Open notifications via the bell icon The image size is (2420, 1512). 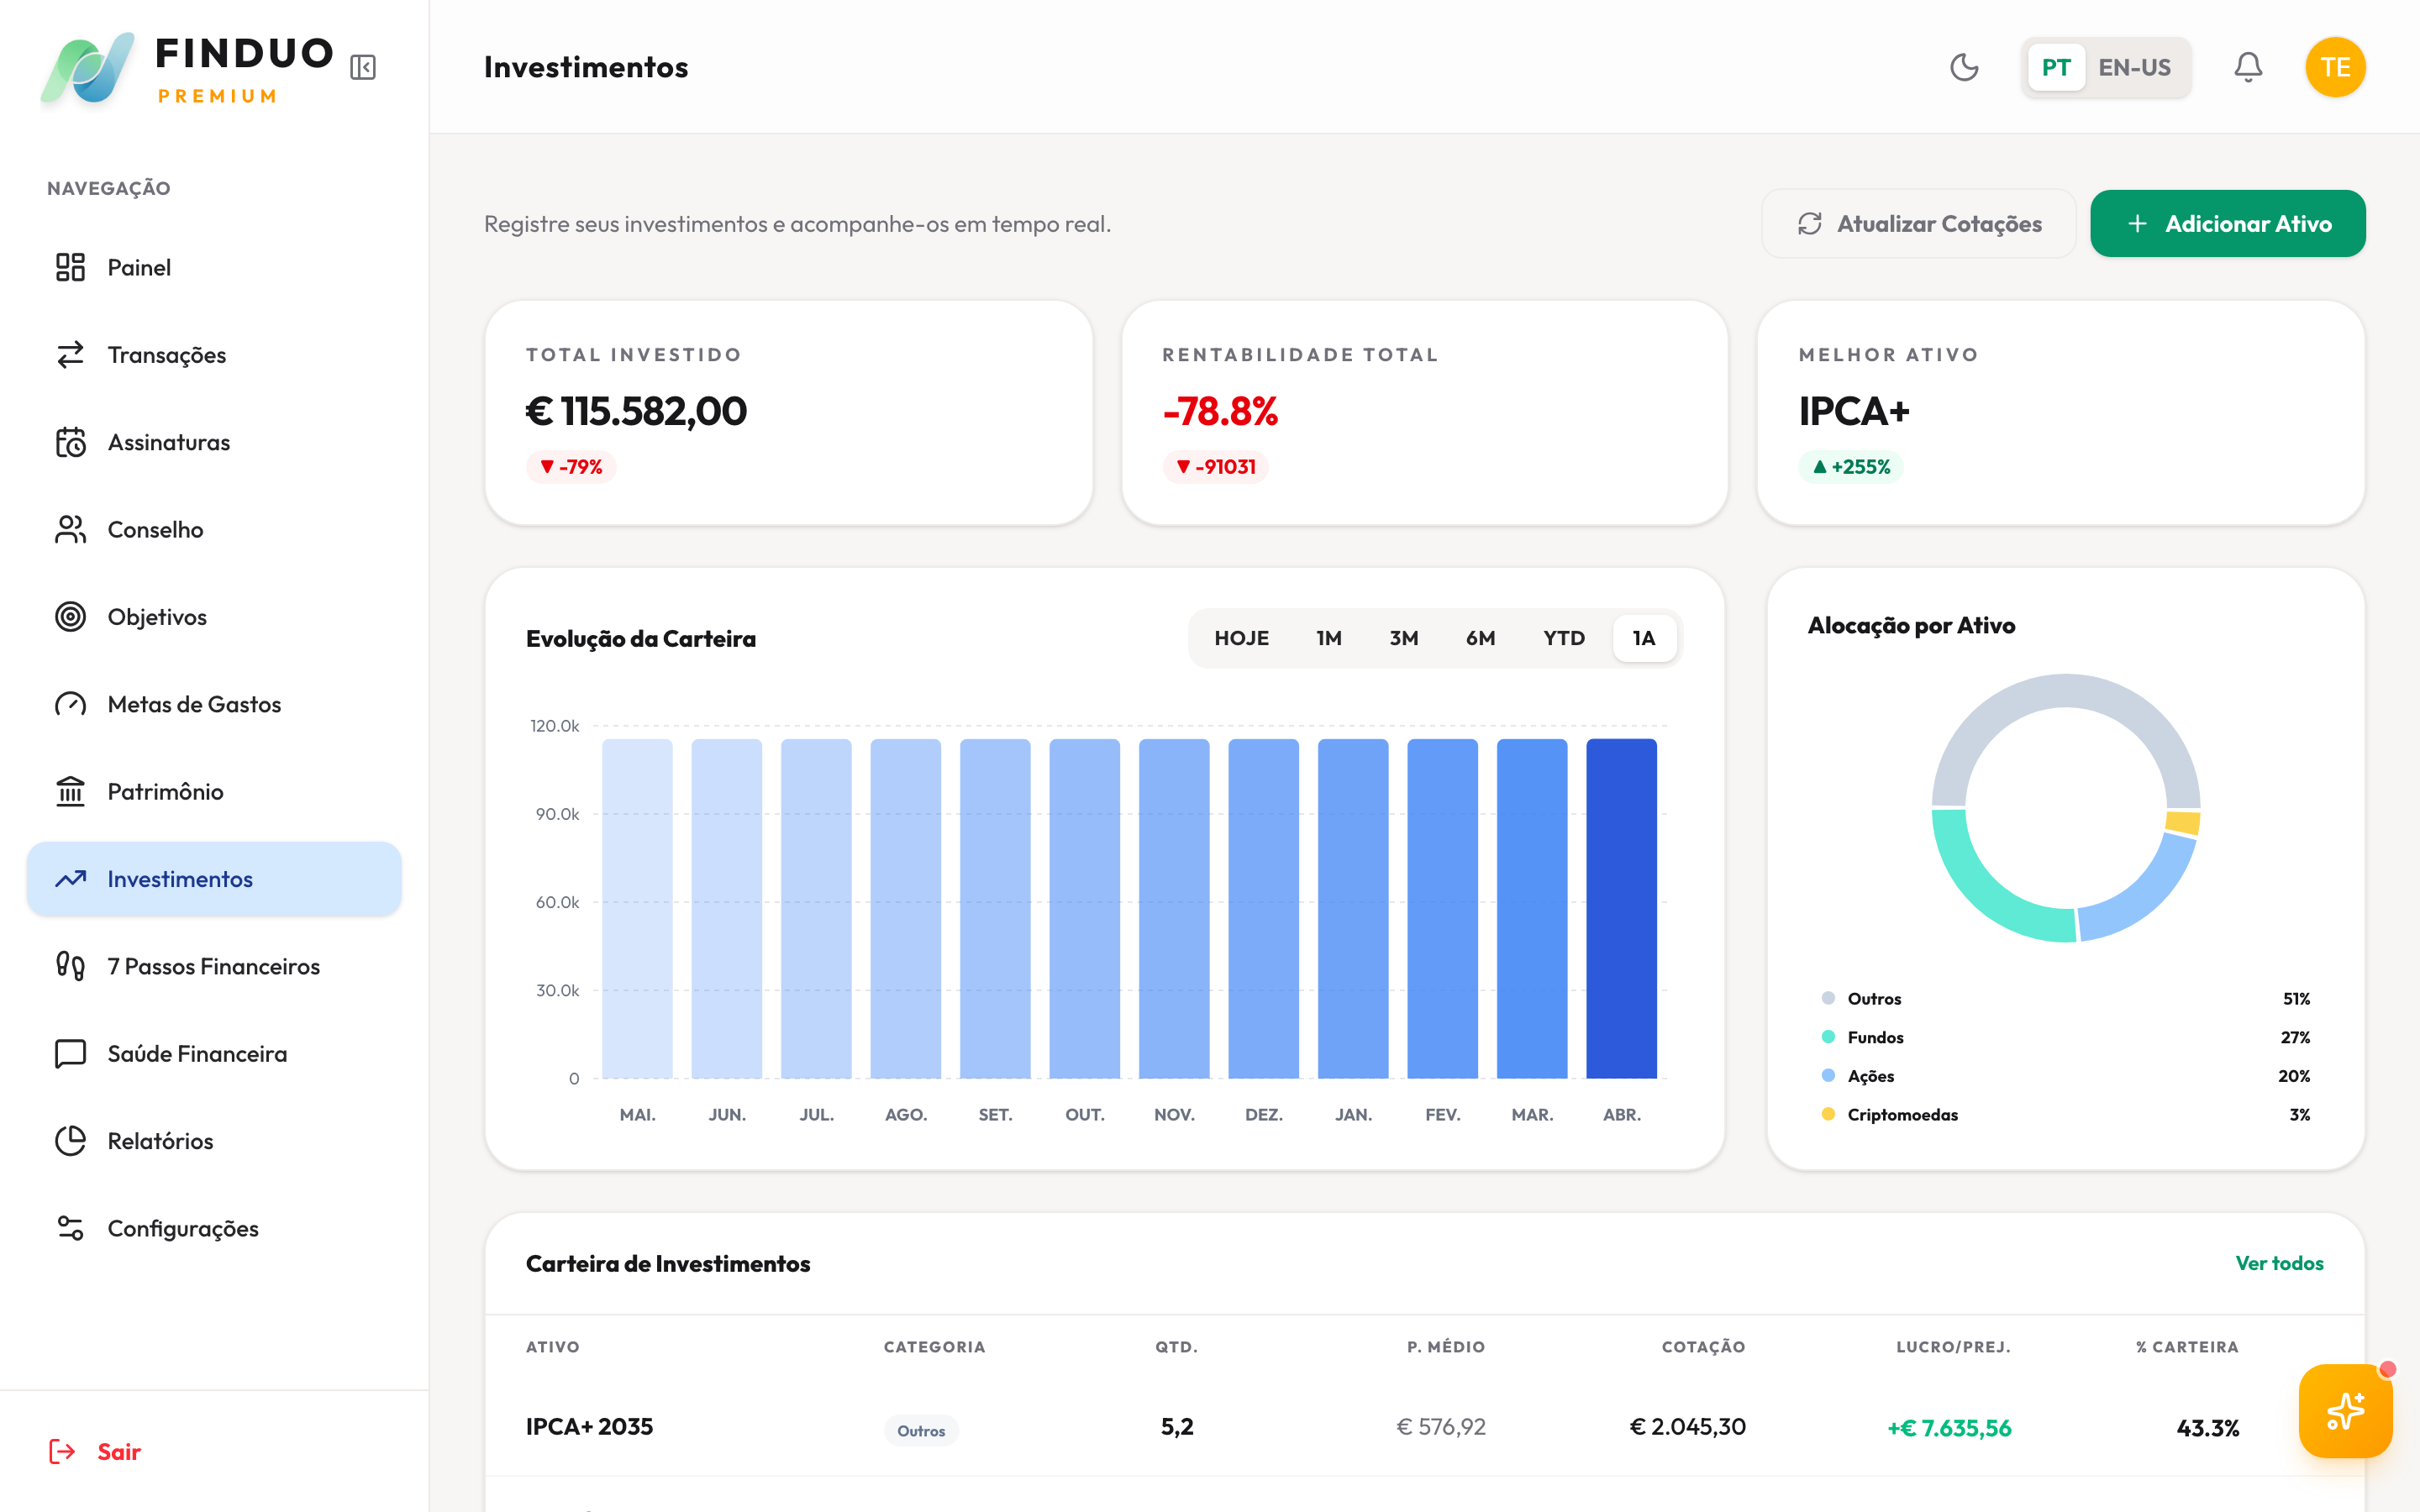[2248, 67]
